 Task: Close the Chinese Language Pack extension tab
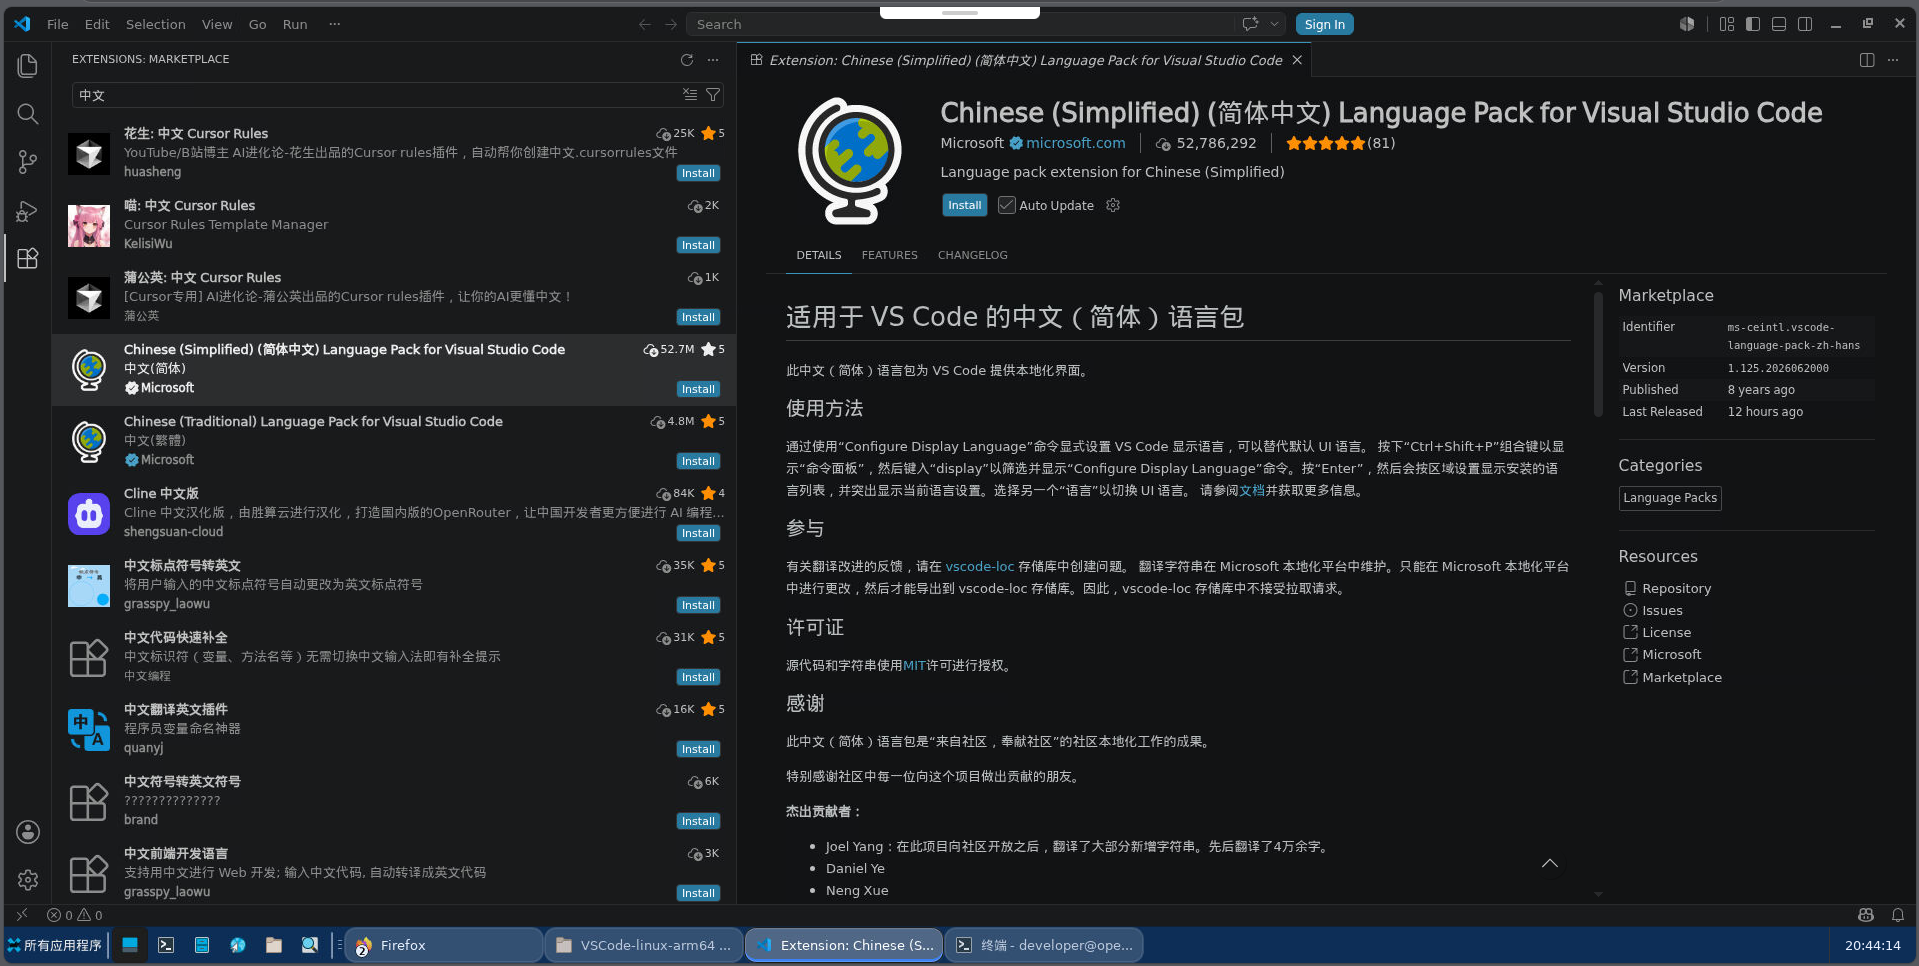pos(1297,60)
